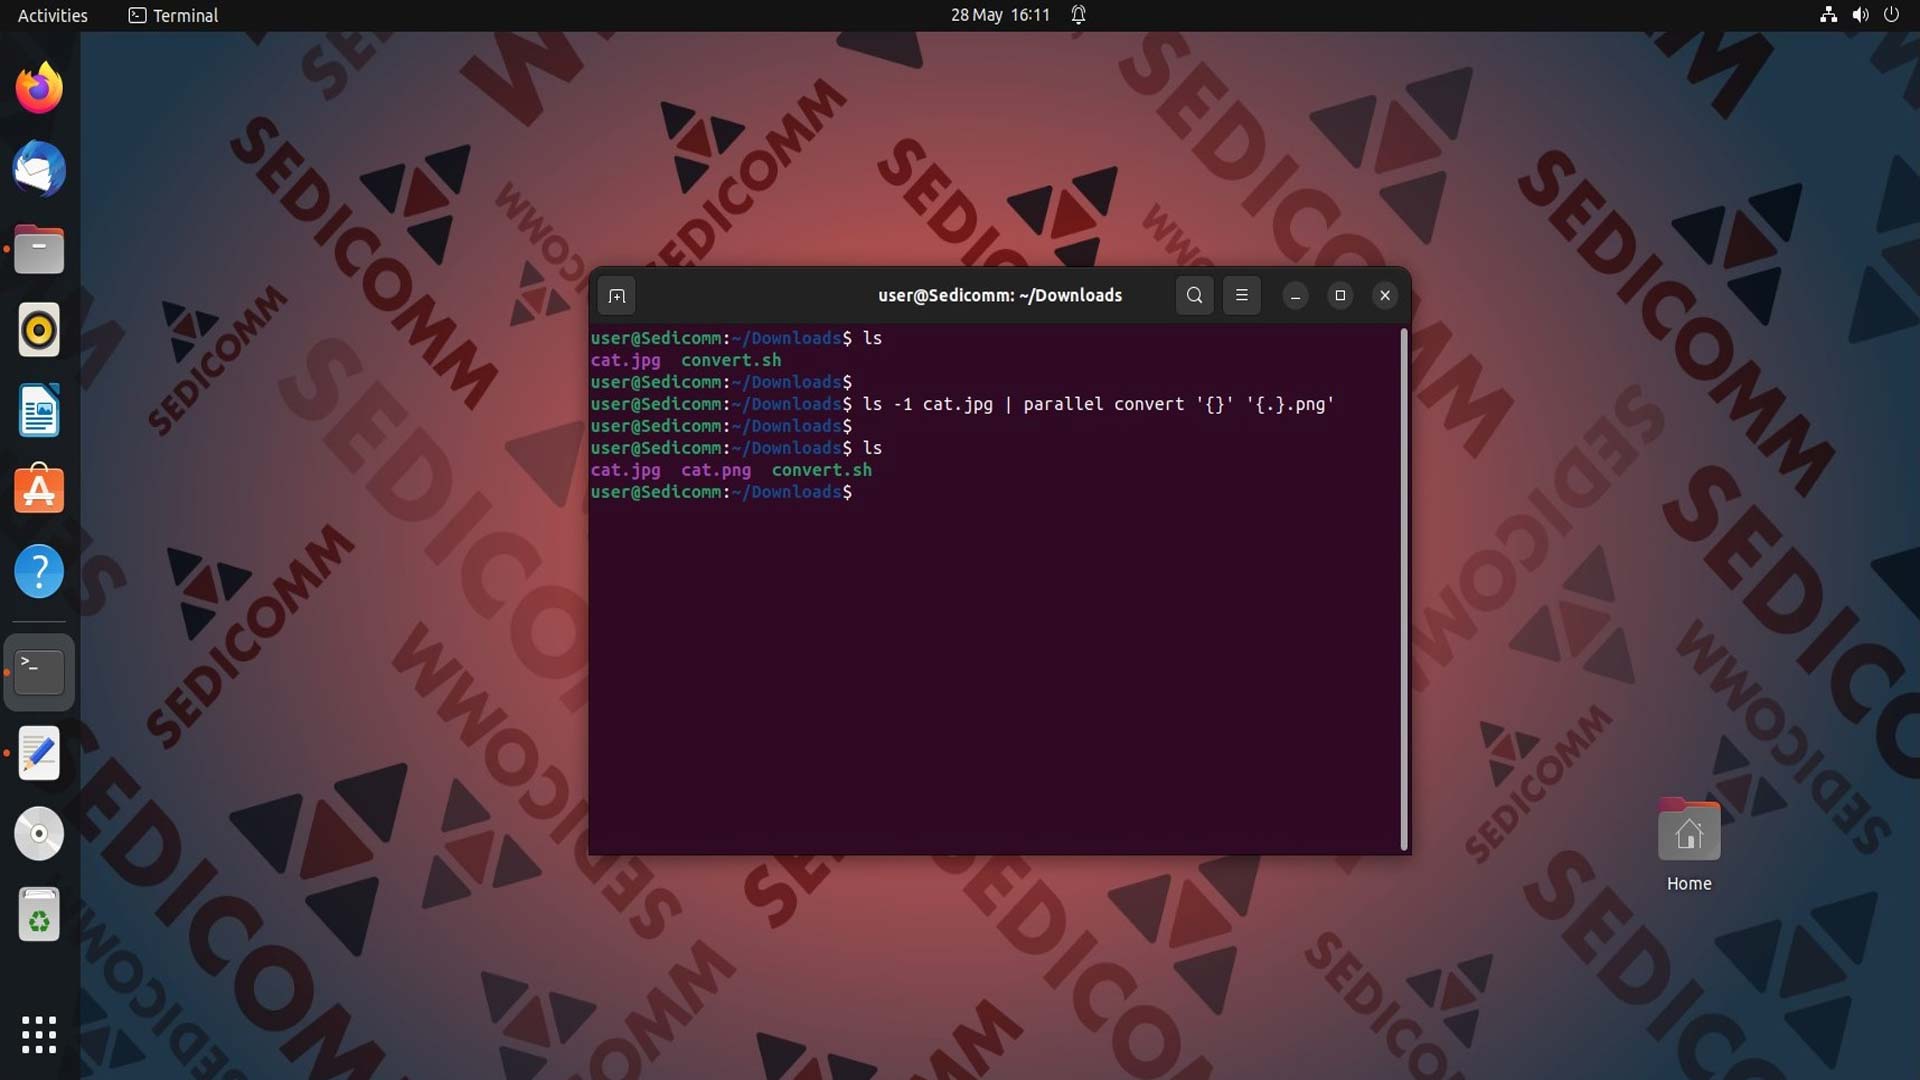The height and width of the screenshot is (1080, 1920).
Task: Launch Thunderbird mail from the dock
Action: click(39, 169)
